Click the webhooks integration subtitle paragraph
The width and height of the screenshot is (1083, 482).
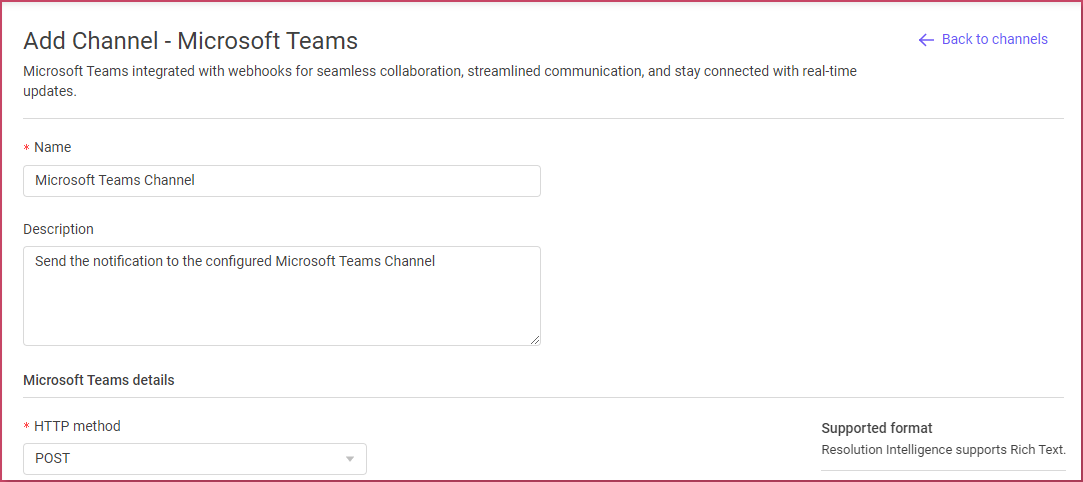440,81
